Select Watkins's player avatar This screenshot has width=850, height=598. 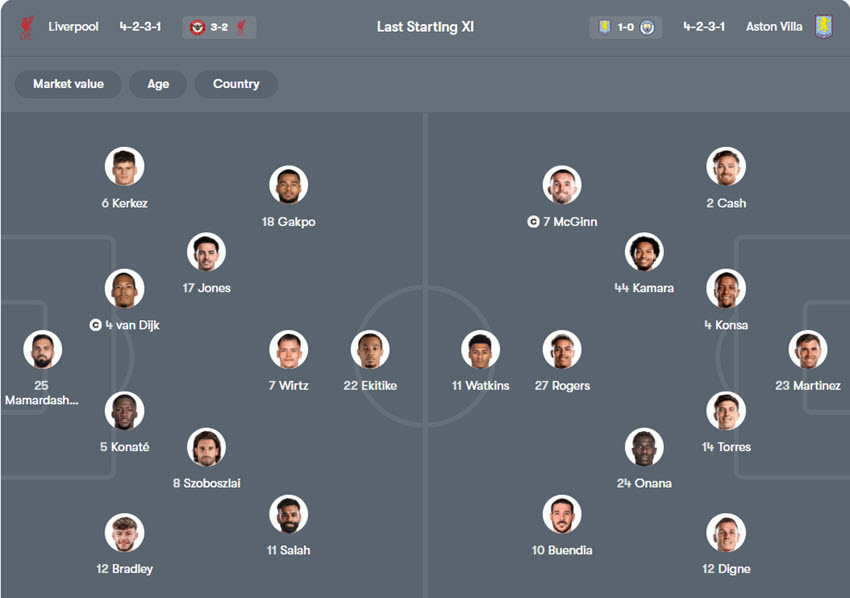click(480, 350)
